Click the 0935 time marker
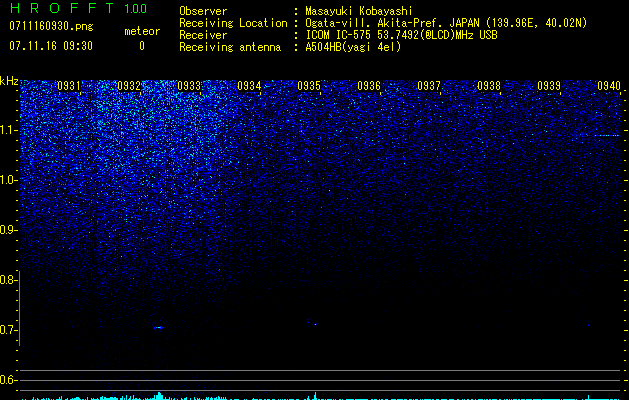The width and height of the screenshot is (629, 400). click(x=309, y=86)
